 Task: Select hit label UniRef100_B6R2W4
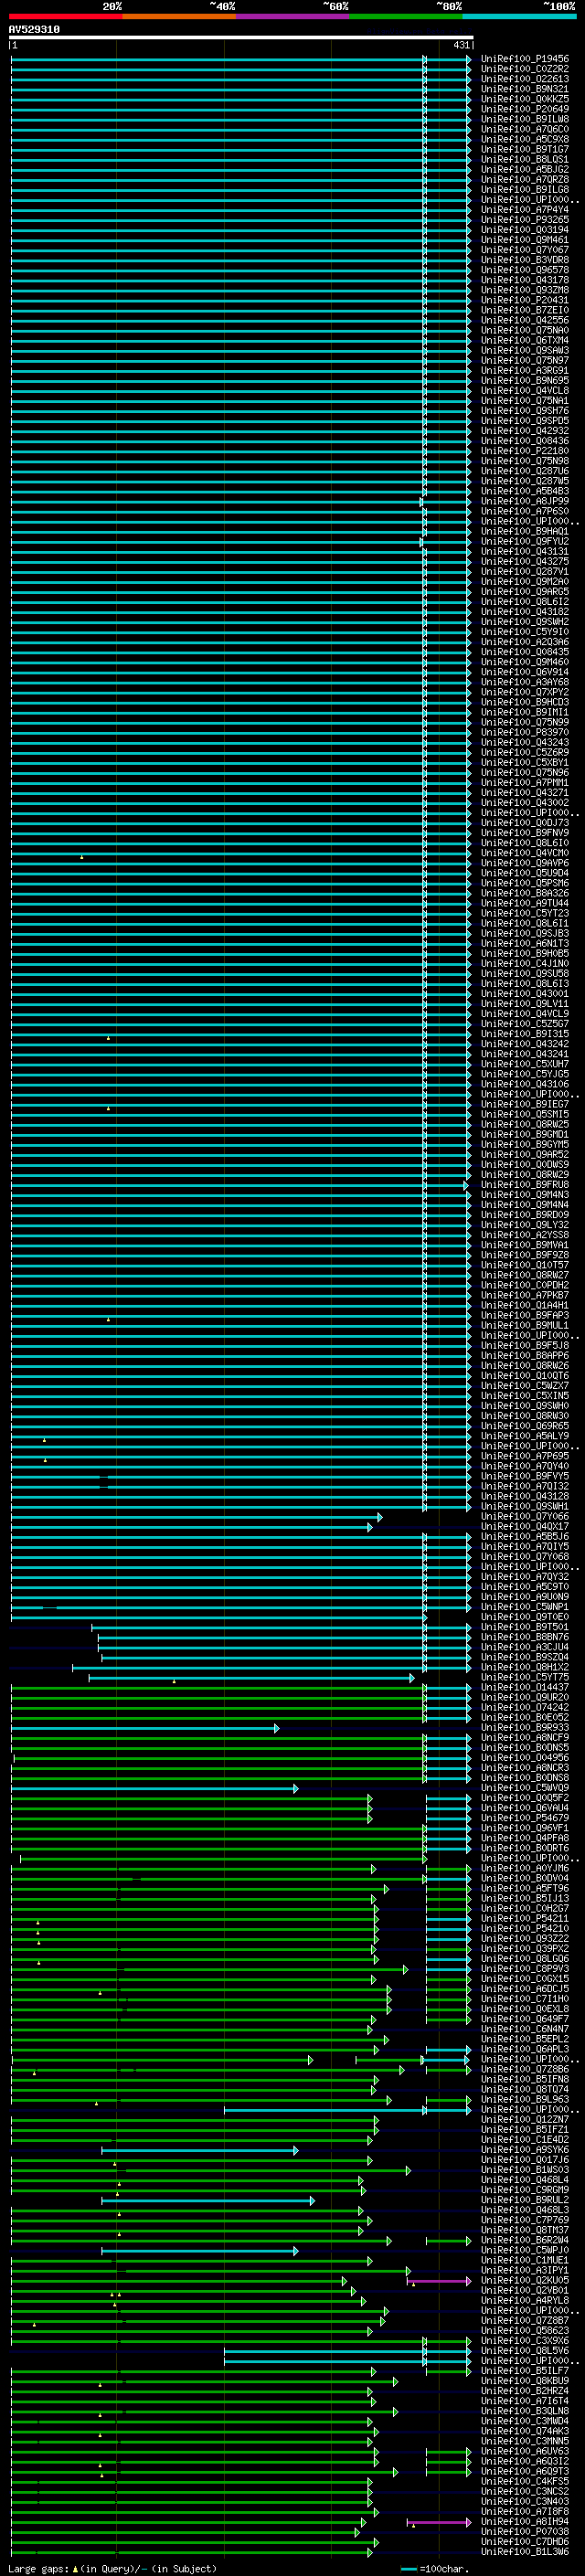(x=525, y=2241)
